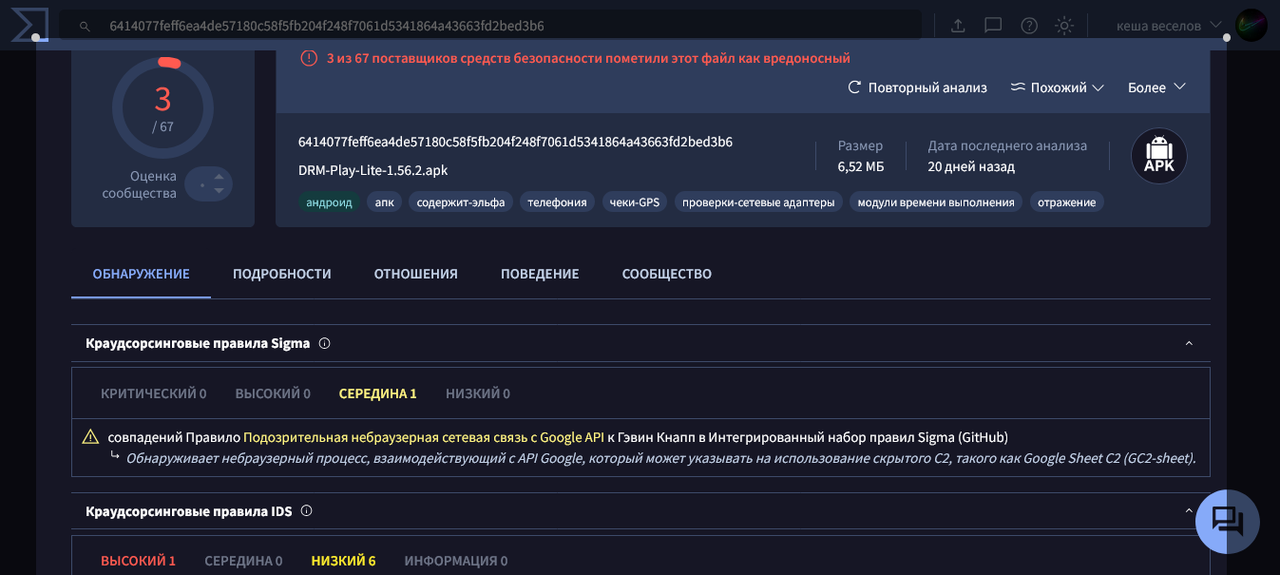The image size is (1280, 575).
Task: Click Повторный анализ button
Action: click(x=917, y=87)
